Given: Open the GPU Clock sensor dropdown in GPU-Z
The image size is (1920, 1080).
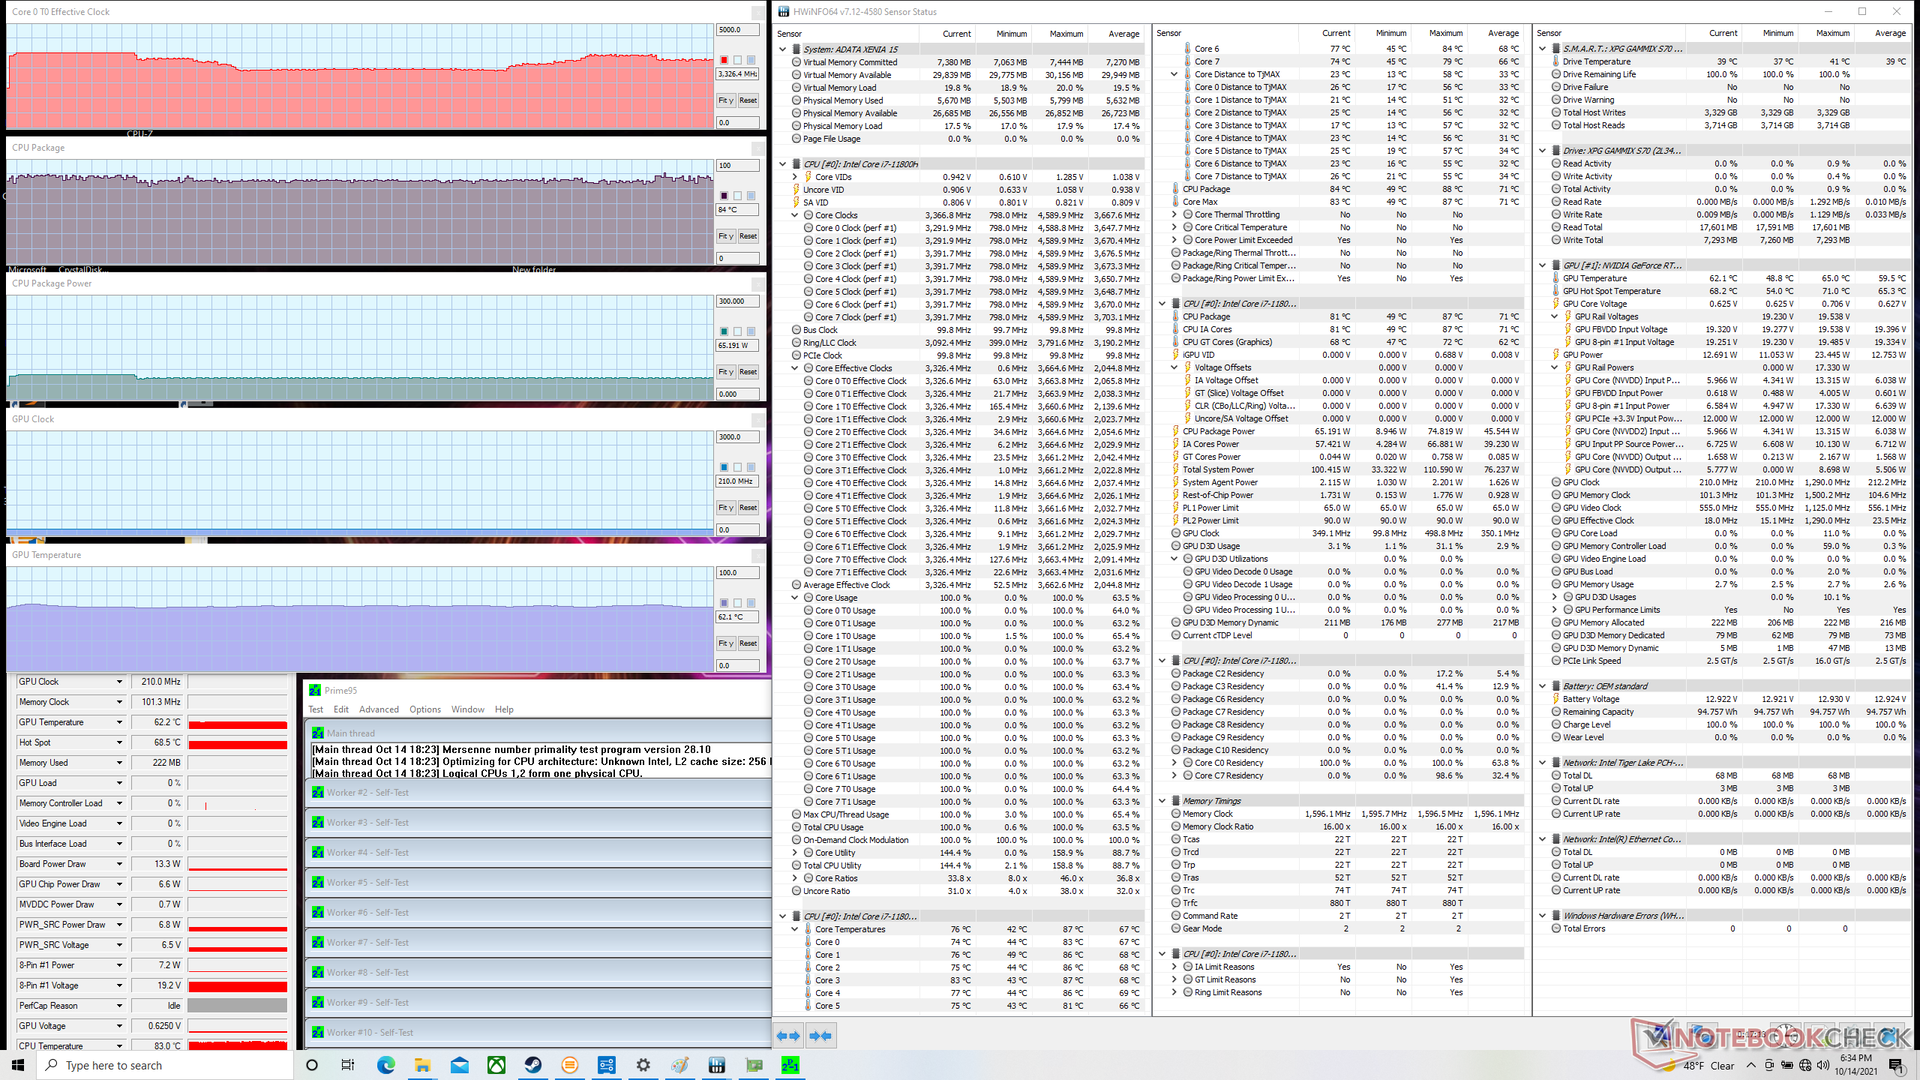Looking at the screenshot, I should point(119,682).
